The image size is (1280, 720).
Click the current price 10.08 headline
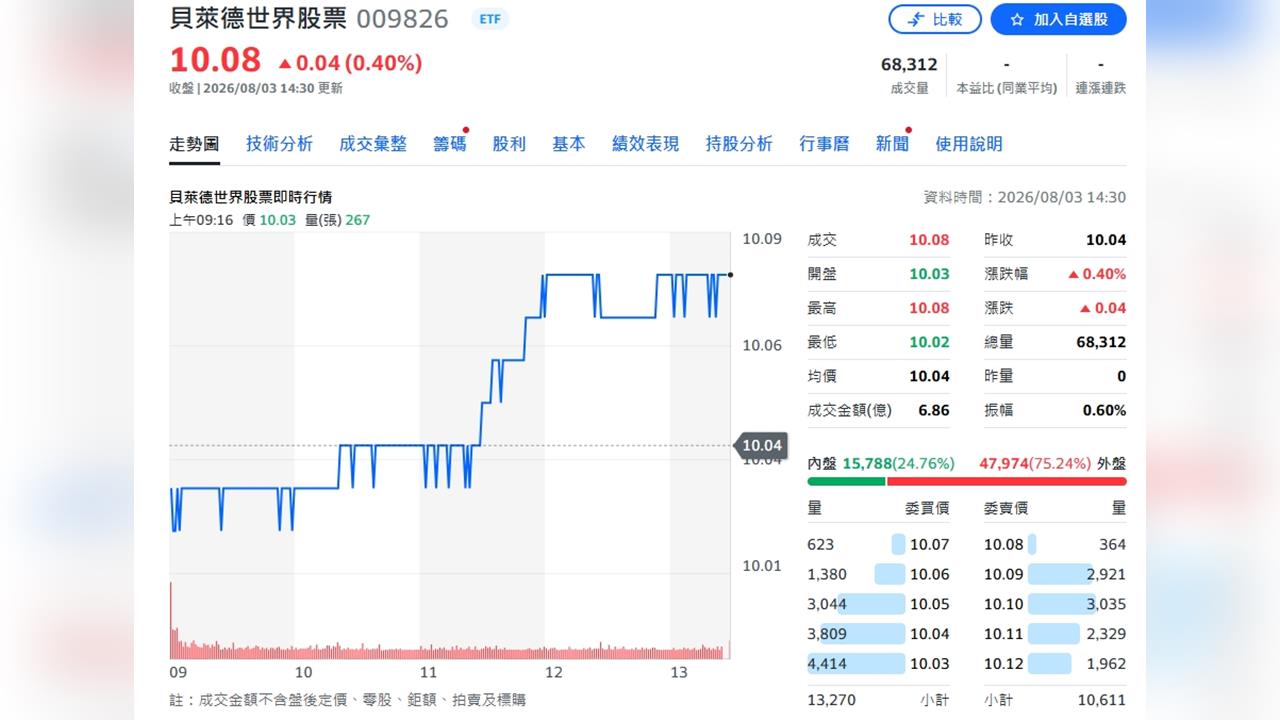click(x=215, y=60)
